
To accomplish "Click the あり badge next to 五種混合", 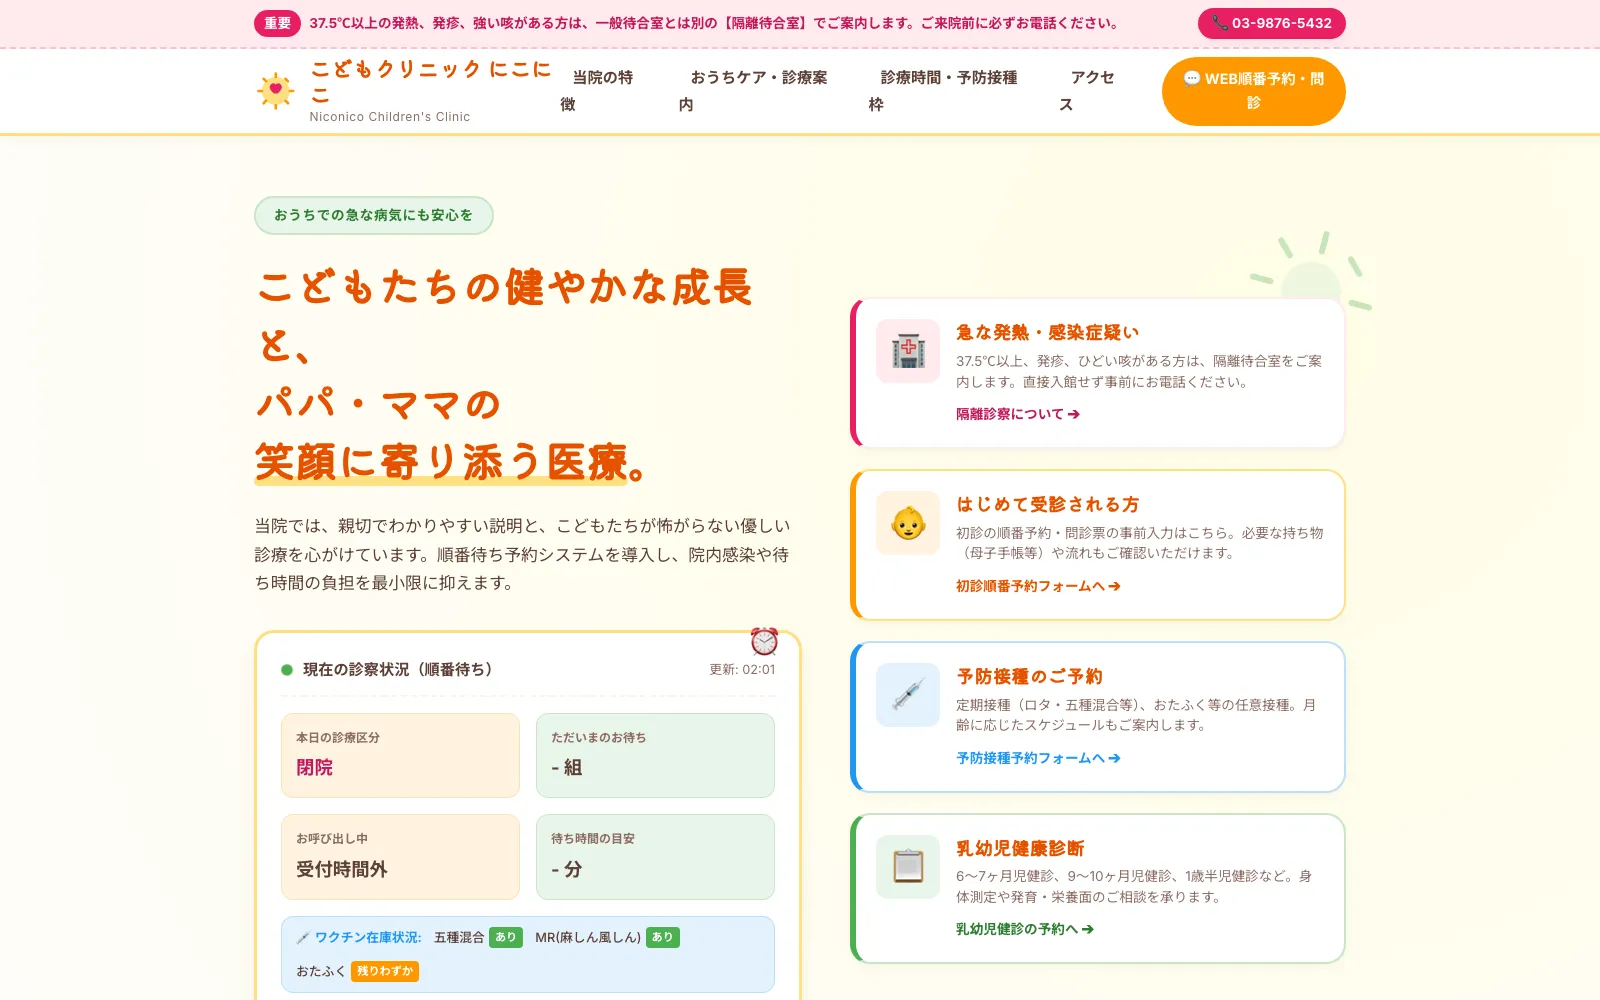I will click(x=506, y=938).
